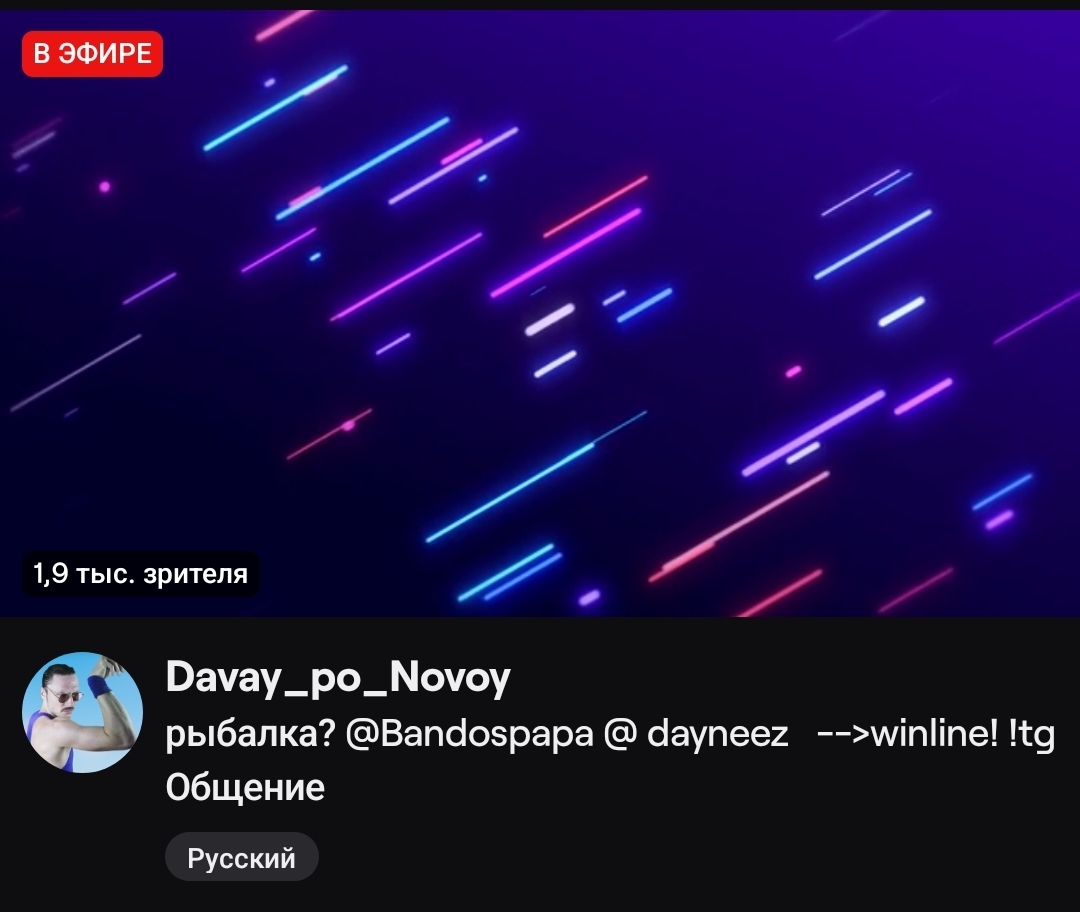The height and width of the screenshot is (912, 1080).
Task: Open the Общение category link
Action: (245, 787)
